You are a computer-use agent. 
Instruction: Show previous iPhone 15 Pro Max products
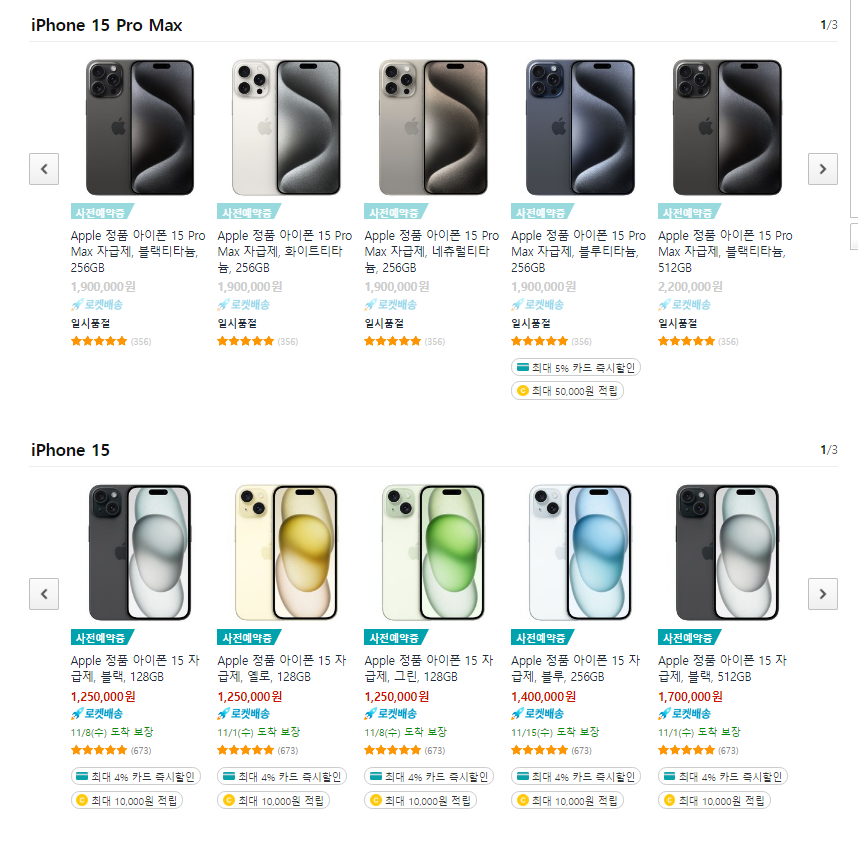point(44,169)
